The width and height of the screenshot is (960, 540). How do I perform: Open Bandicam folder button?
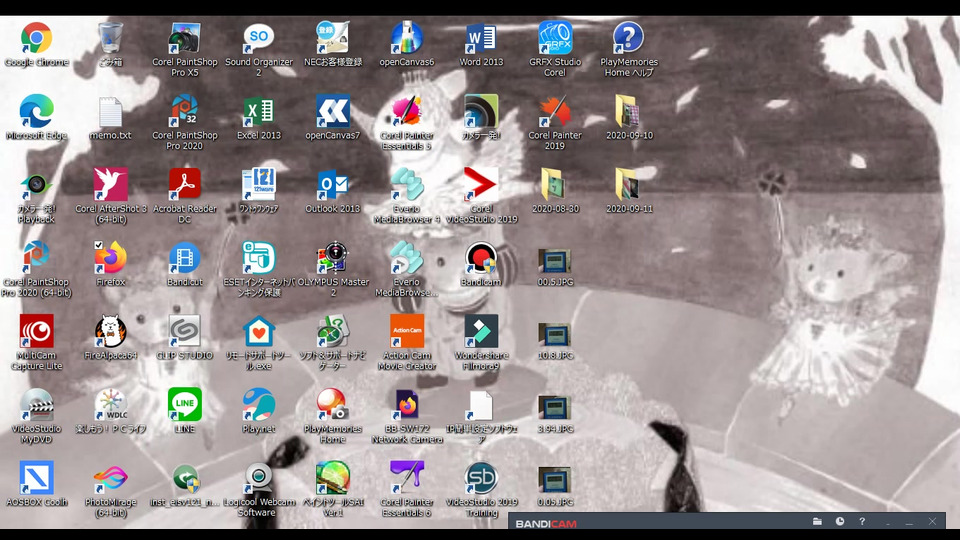[817, 522]
